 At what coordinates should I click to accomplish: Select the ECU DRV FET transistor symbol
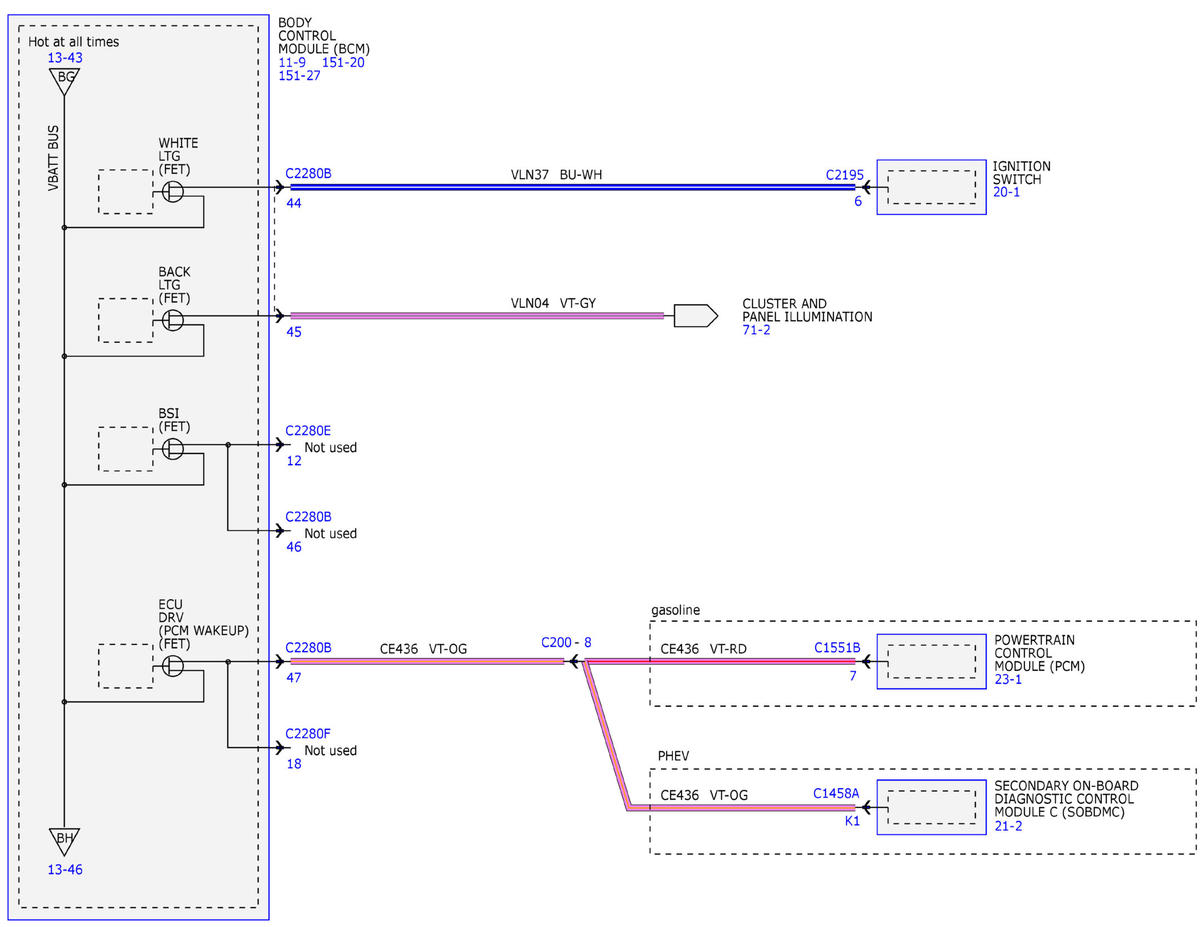173,665
